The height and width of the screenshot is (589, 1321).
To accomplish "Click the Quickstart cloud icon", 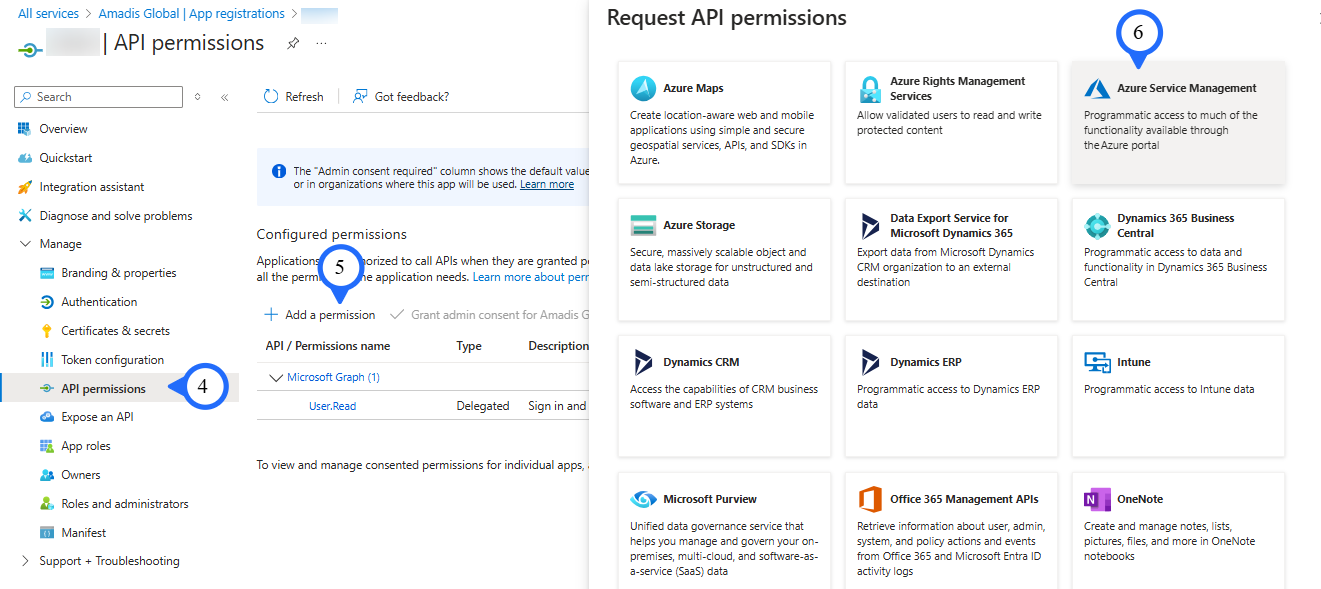I will 25,158.
